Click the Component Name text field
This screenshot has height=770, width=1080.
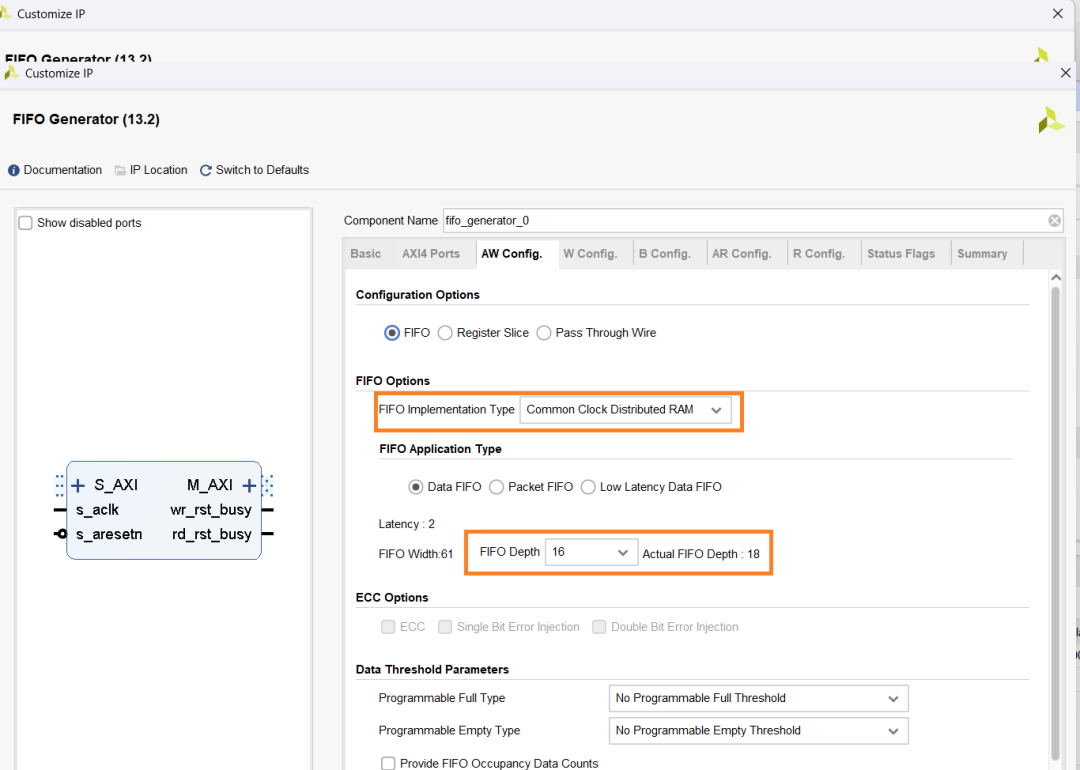pyautogui.click(x=740, y=221)
